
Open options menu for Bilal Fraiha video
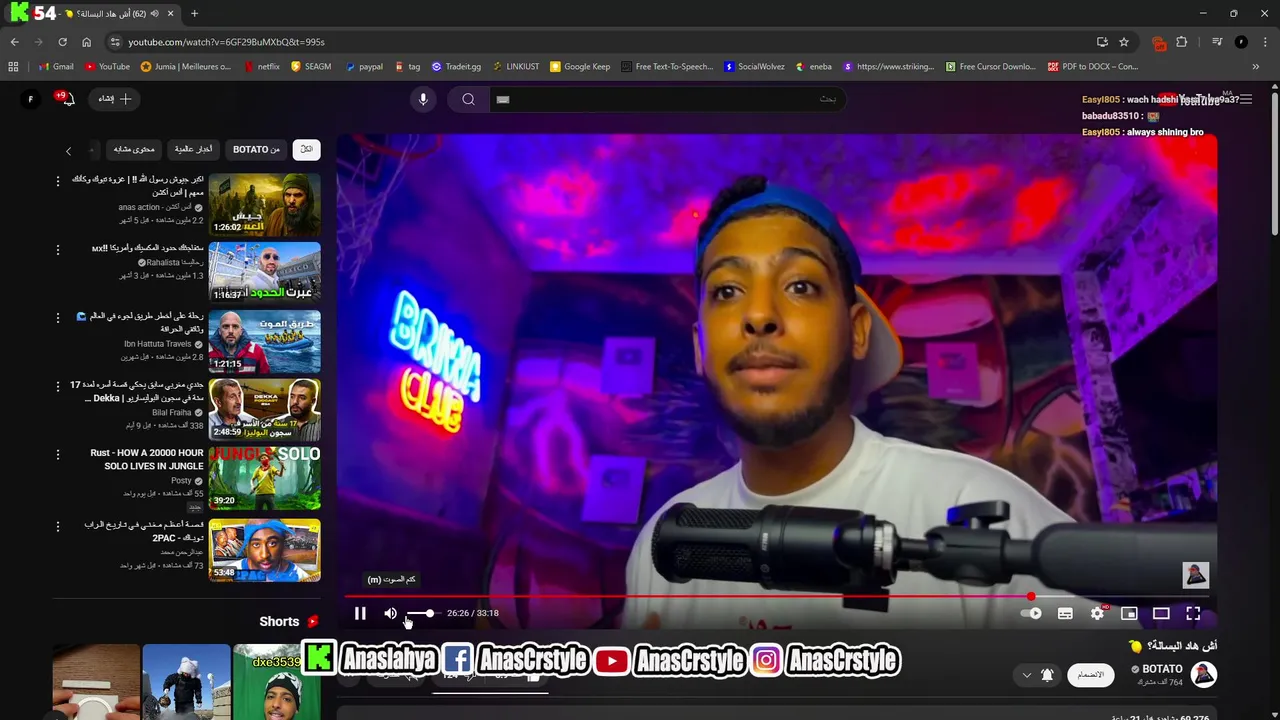[57, 386]
